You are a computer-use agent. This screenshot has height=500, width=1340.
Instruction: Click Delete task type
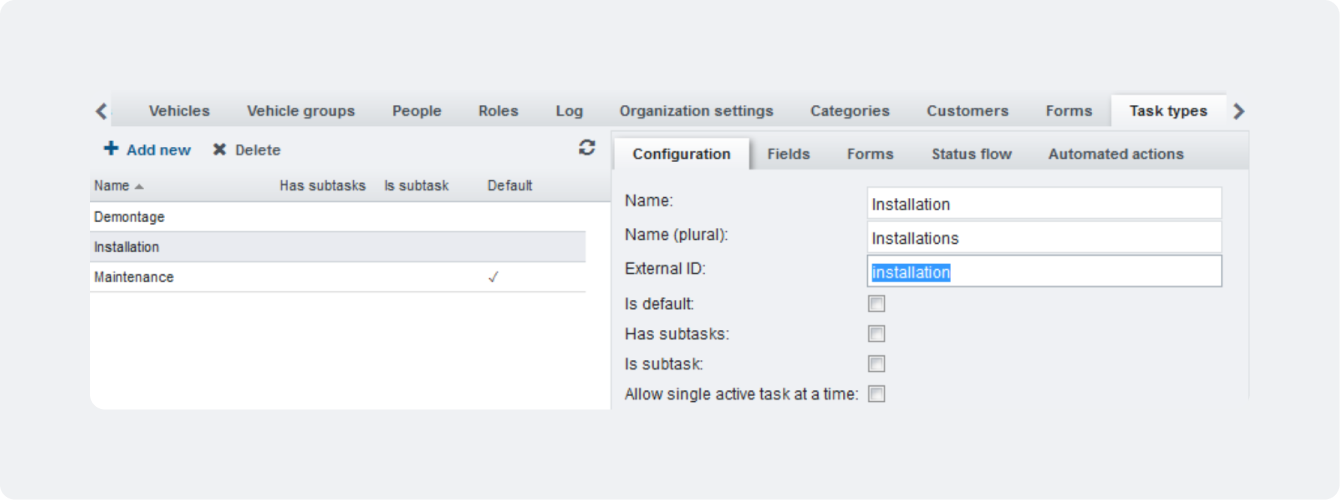246,150
